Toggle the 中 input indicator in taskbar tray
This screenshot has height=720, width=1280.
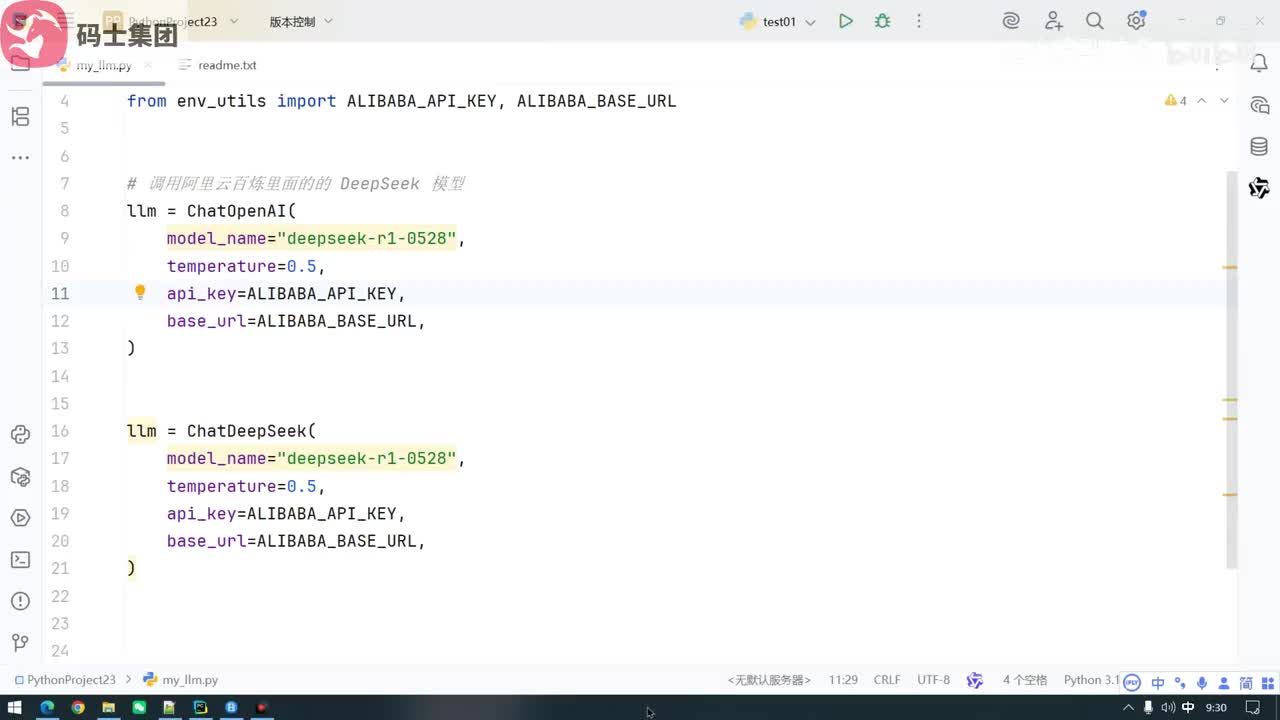1188,707
